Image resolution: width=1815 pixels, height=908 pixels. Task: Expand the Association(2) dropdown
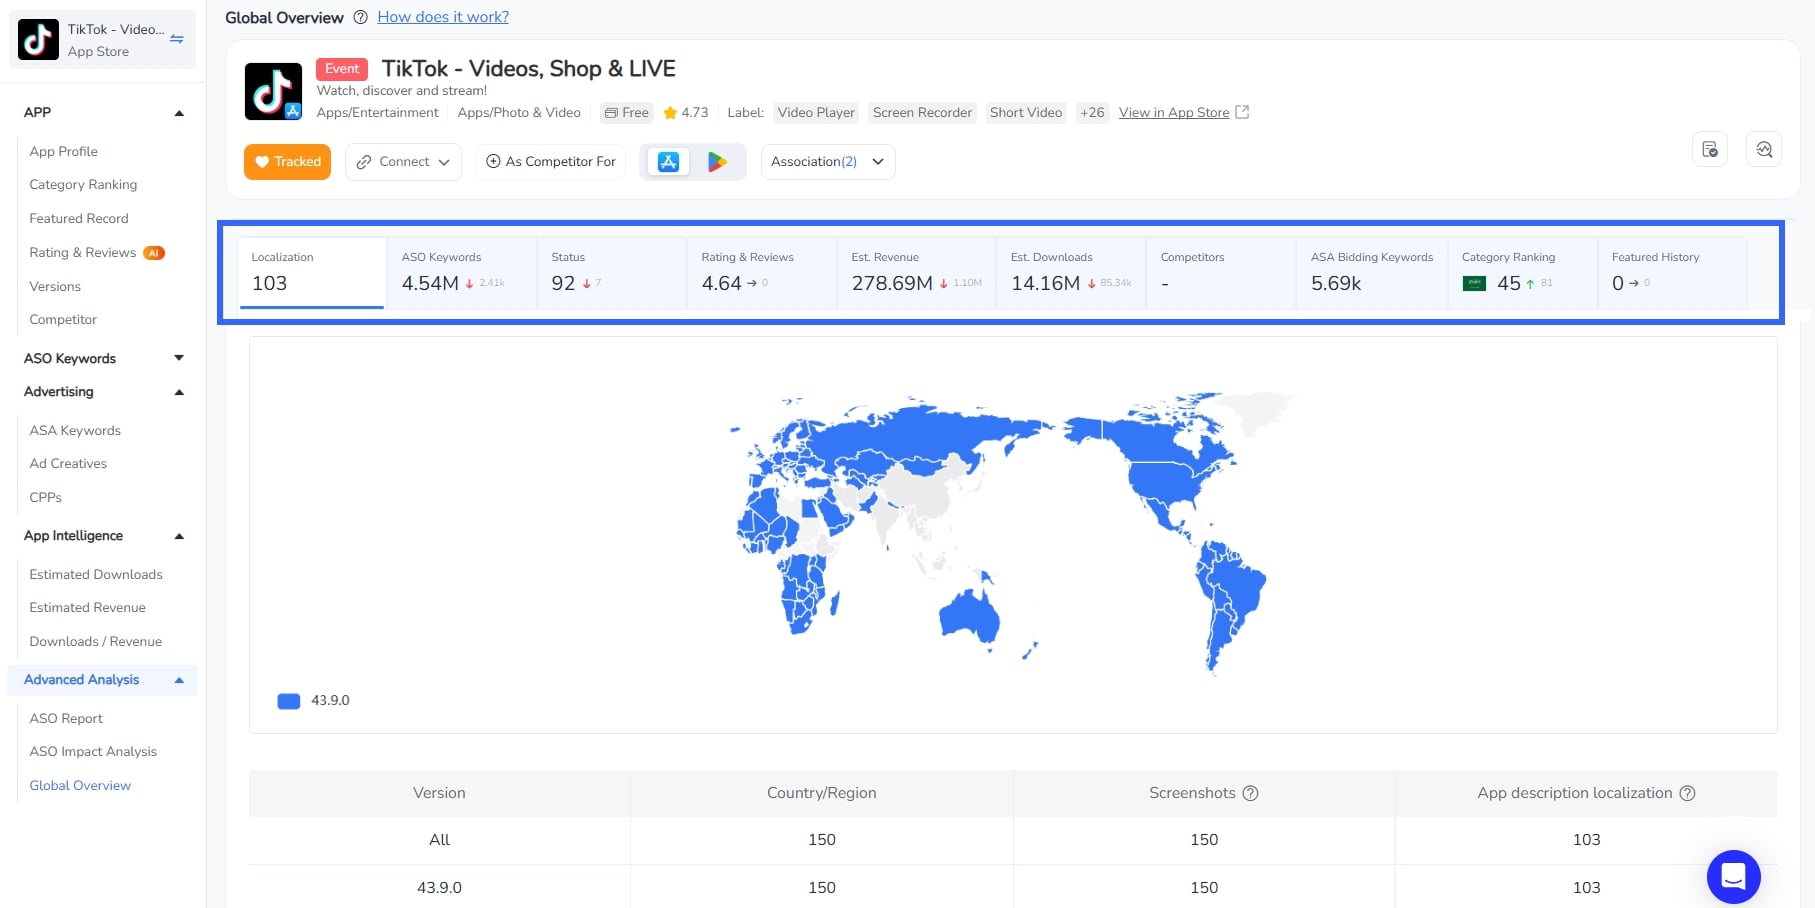pyautogui.click(x=828, y=162)
